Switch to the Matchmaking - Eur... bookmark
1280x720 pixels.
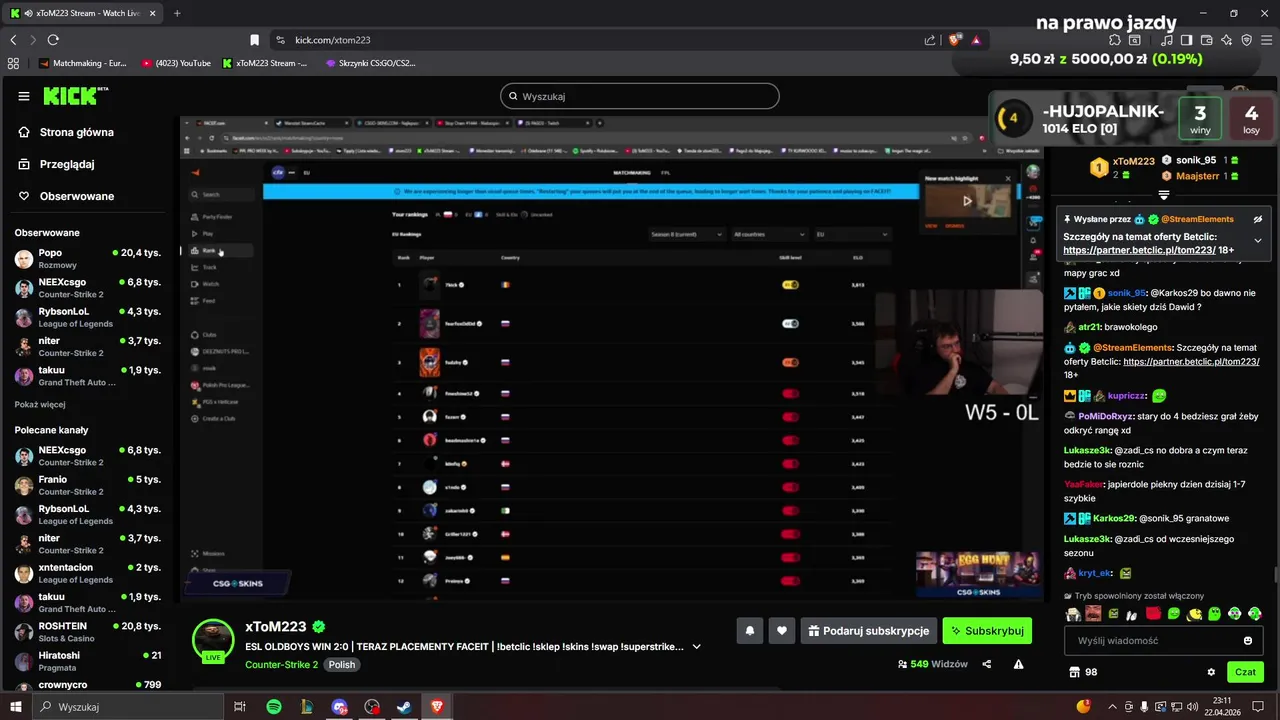[x=83, y=63]
